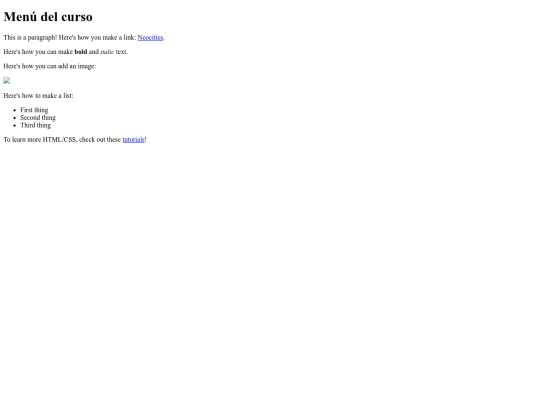This screenshot has height=405, width=540.
Task: Click the word 'curso' in the heading
Action: [x=77, y=17]
